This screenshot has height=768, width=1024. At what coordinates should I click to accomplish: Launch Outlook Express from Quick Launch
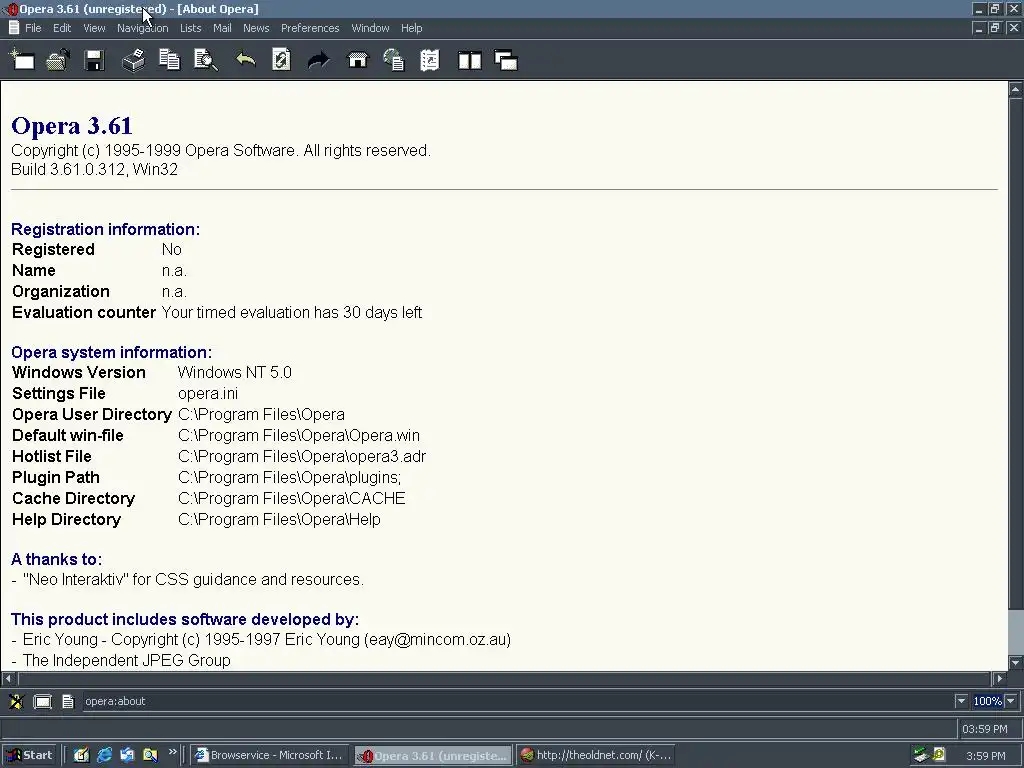127,755
